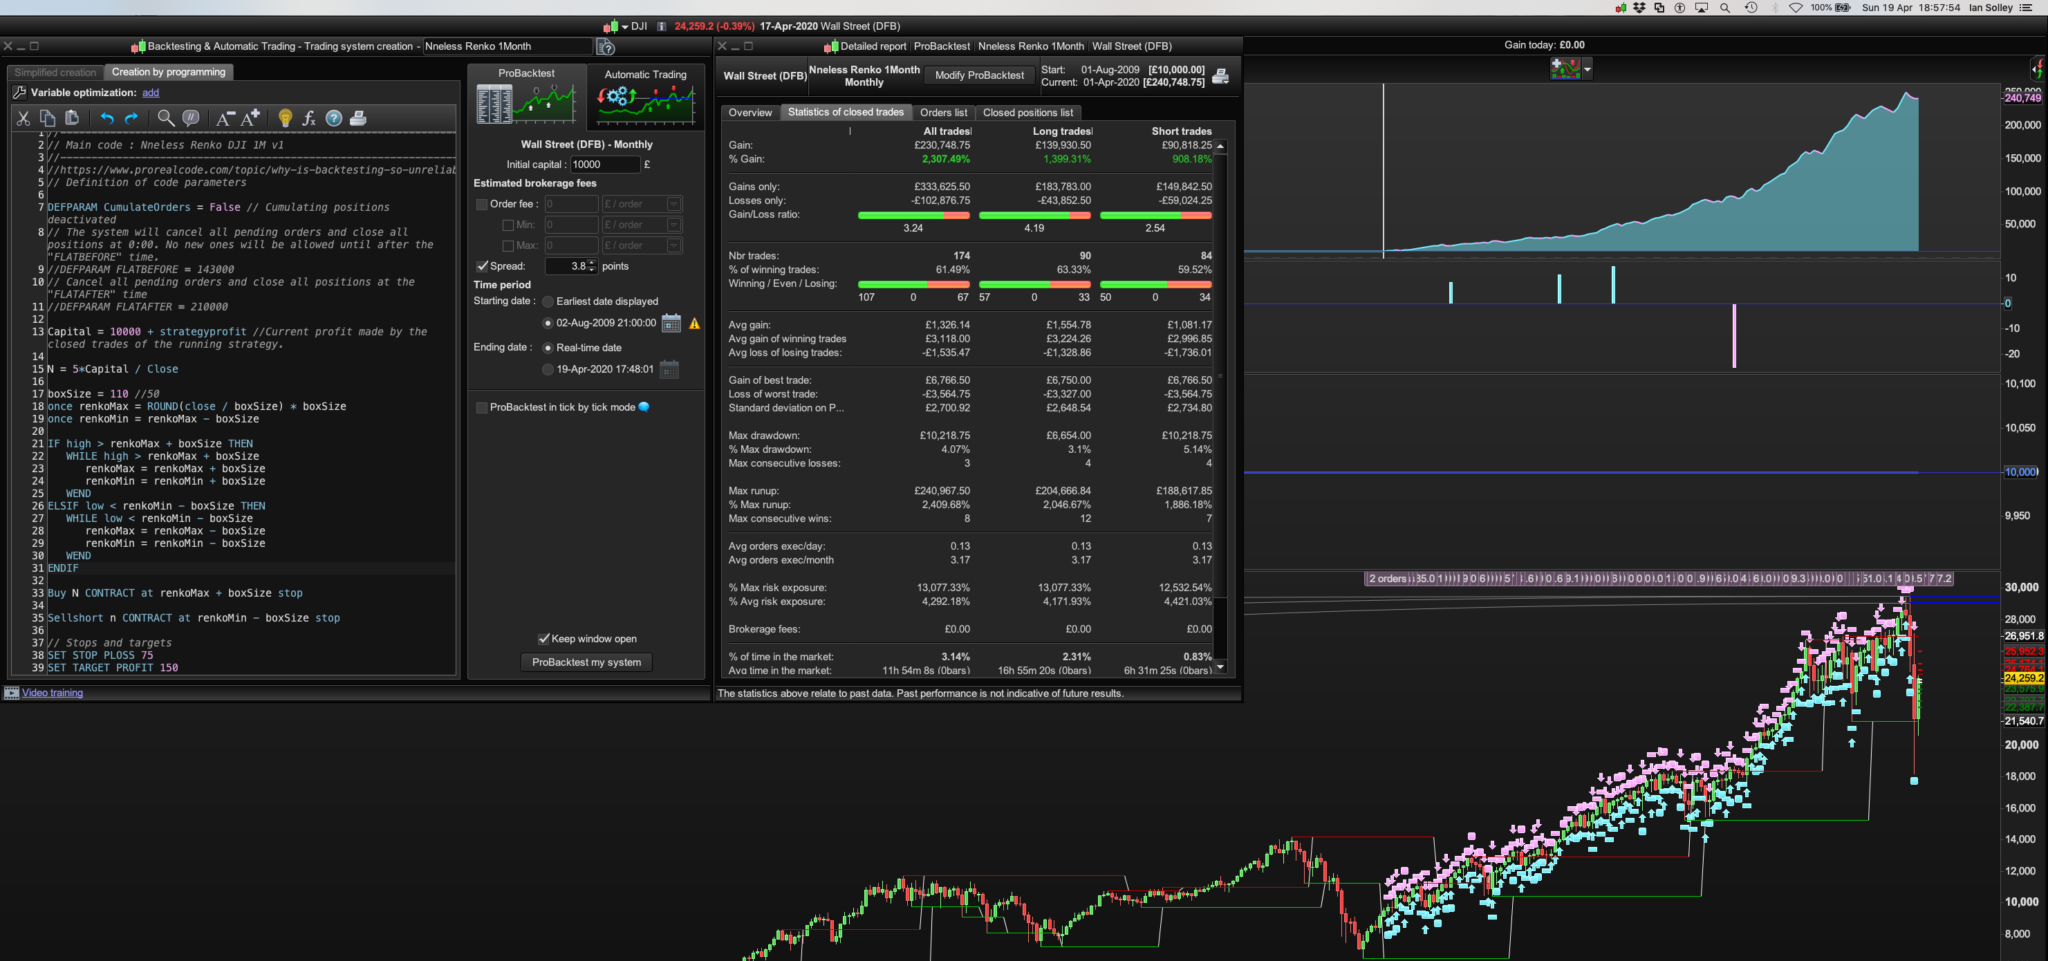Image resolution: width=2048 pixels, height=961 pixels.
Task: Open the Video training link
Action: point(53,693)
